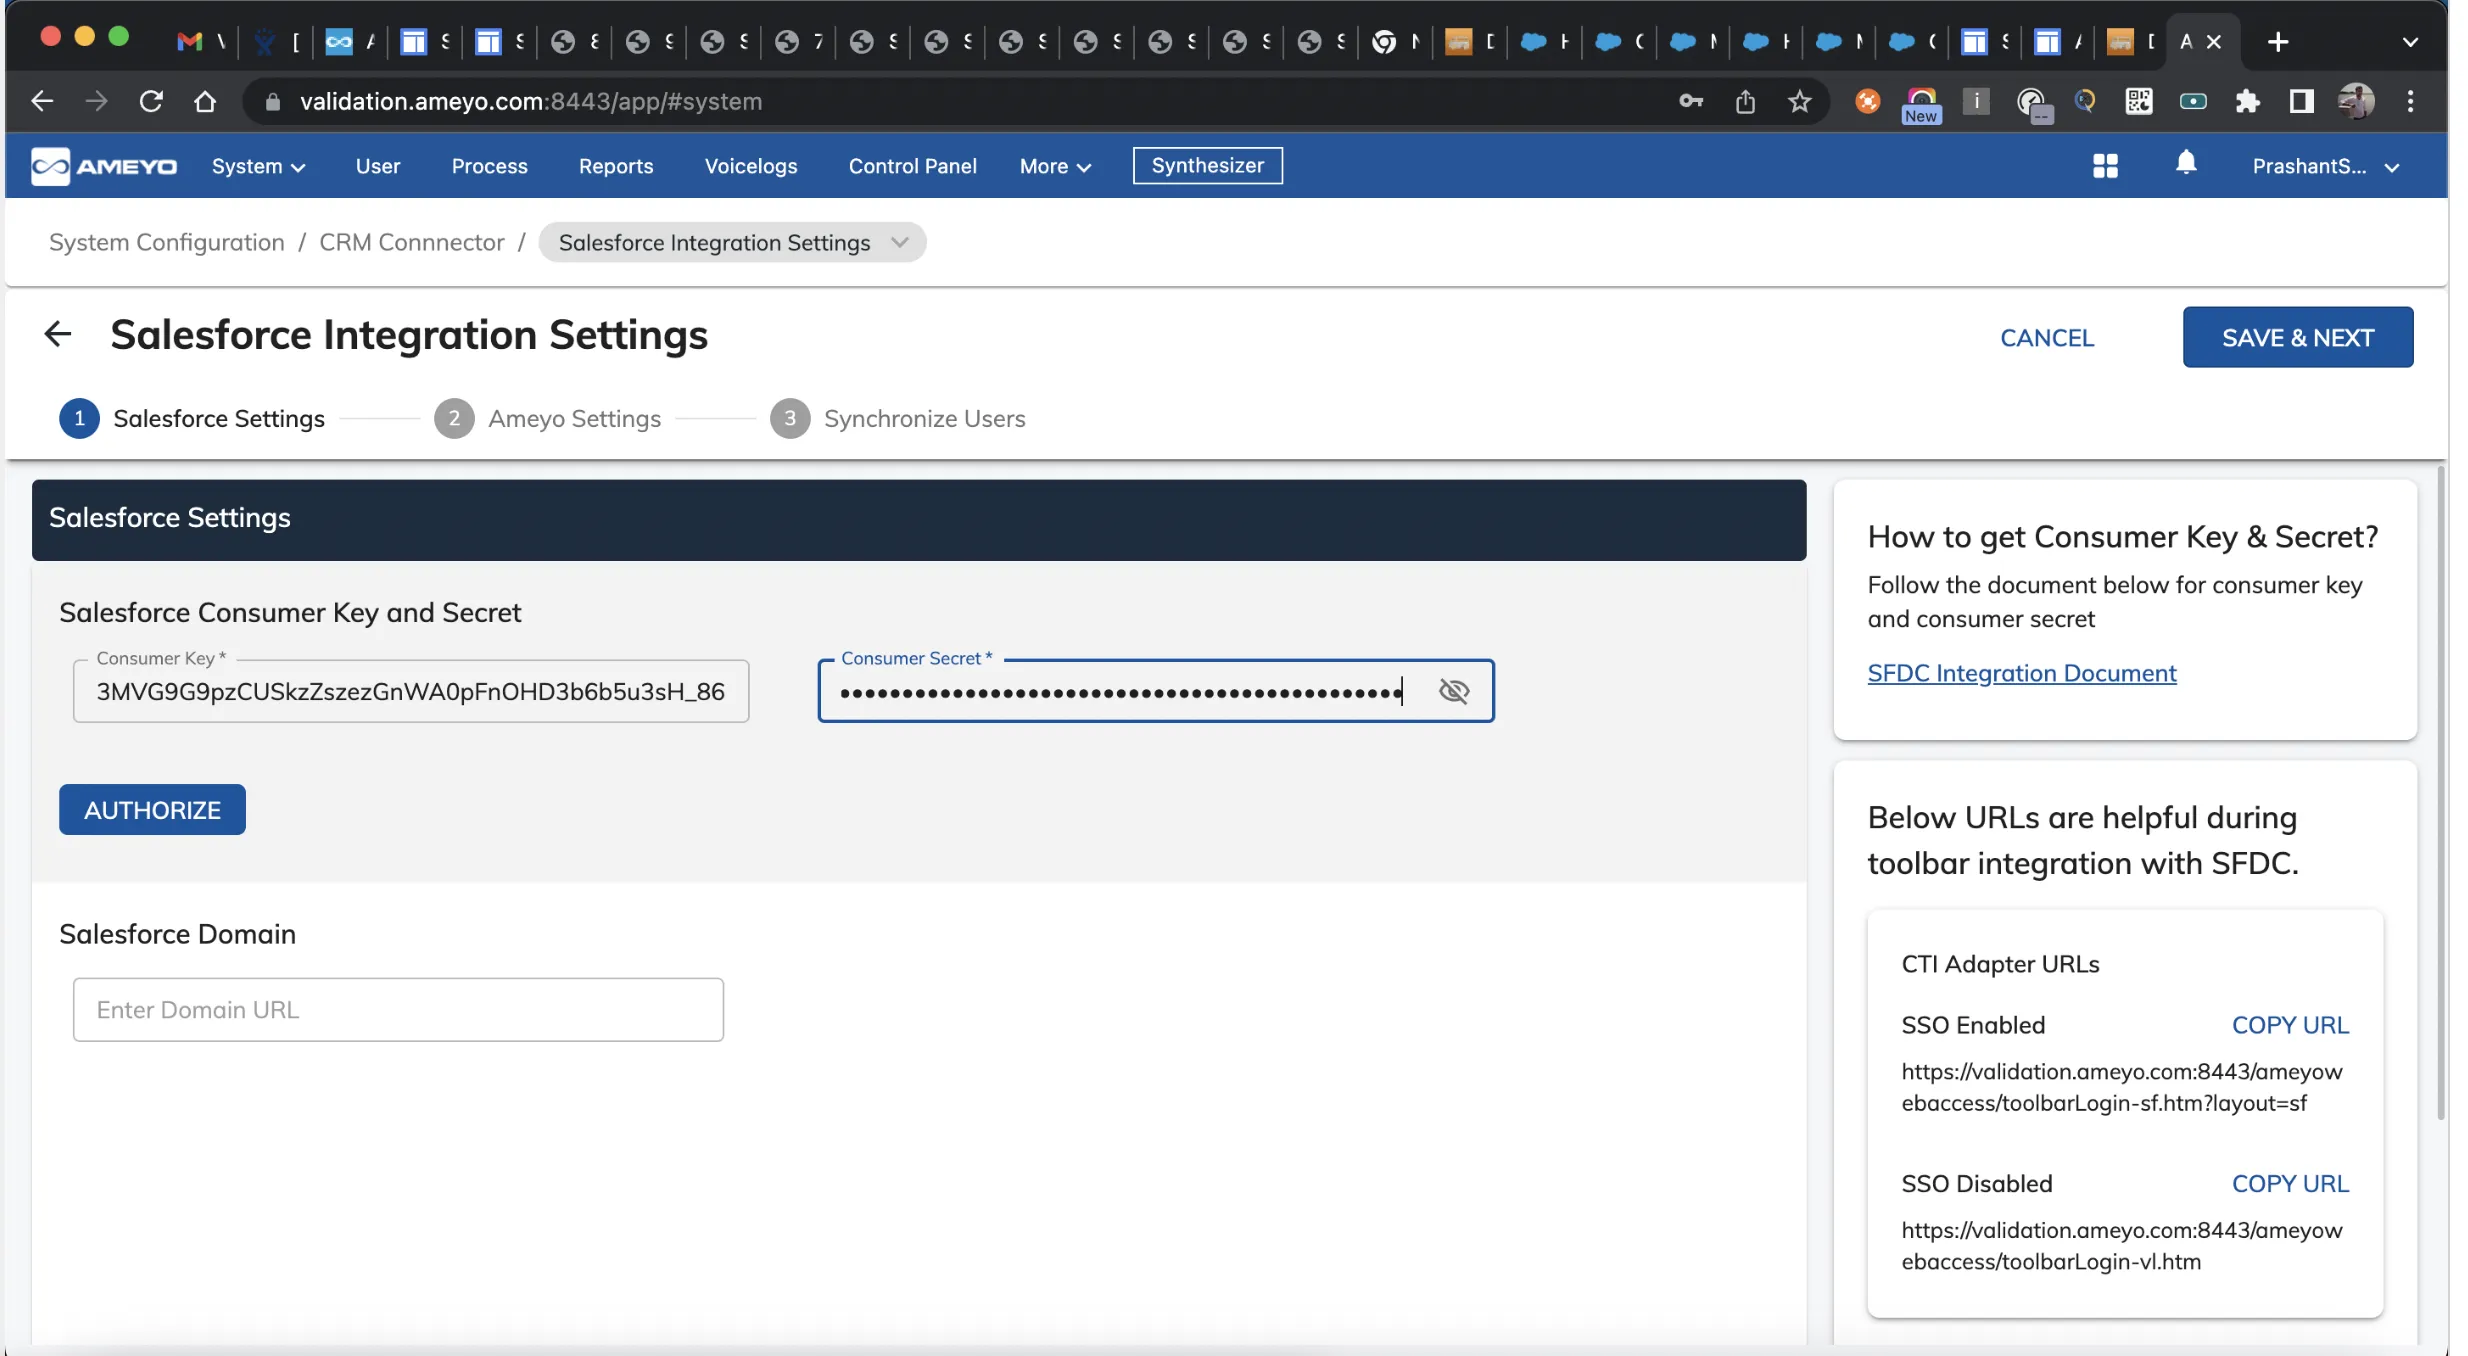Expand the More menu dropdown
Screen dimensions: 2468x1356
pos(1055,166)
